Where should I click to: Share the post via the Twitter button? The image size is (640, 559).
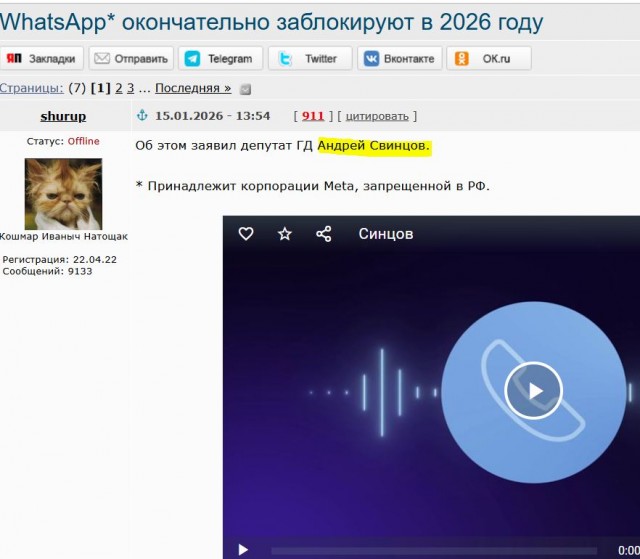310,58
